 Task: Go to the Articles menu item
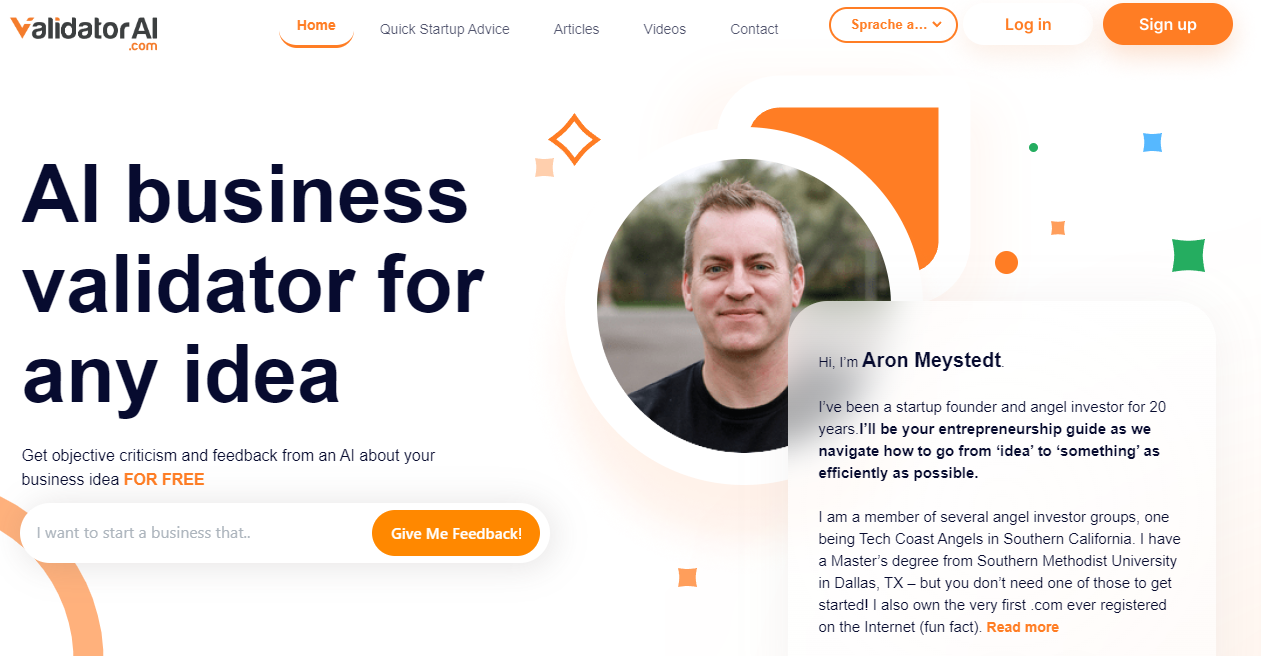point(576,29)
